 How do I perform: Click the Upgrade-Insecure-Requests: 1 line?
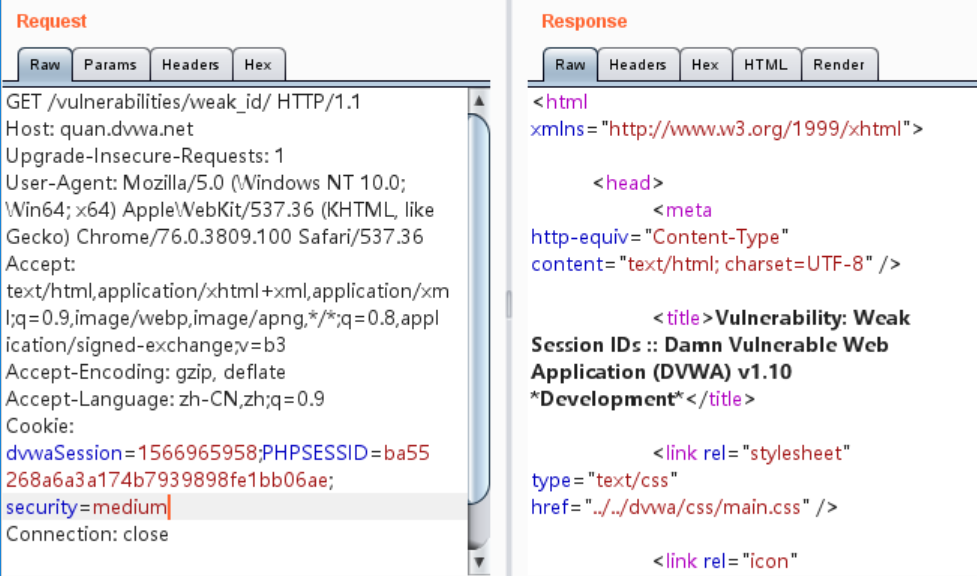coord(145,156)
